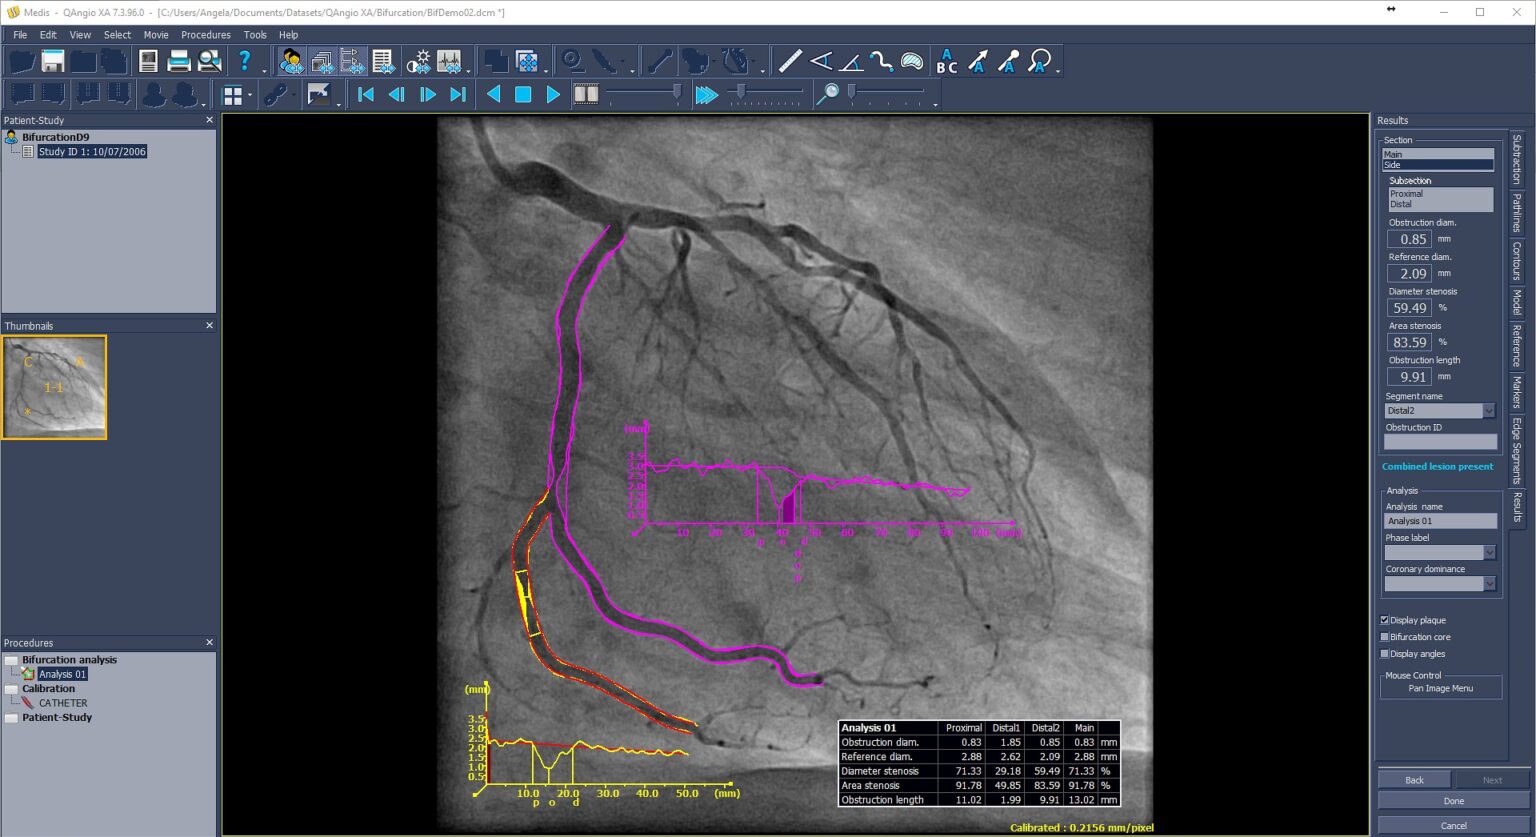
Task: Select the ruler distance measurement tool
Action: 789,62
